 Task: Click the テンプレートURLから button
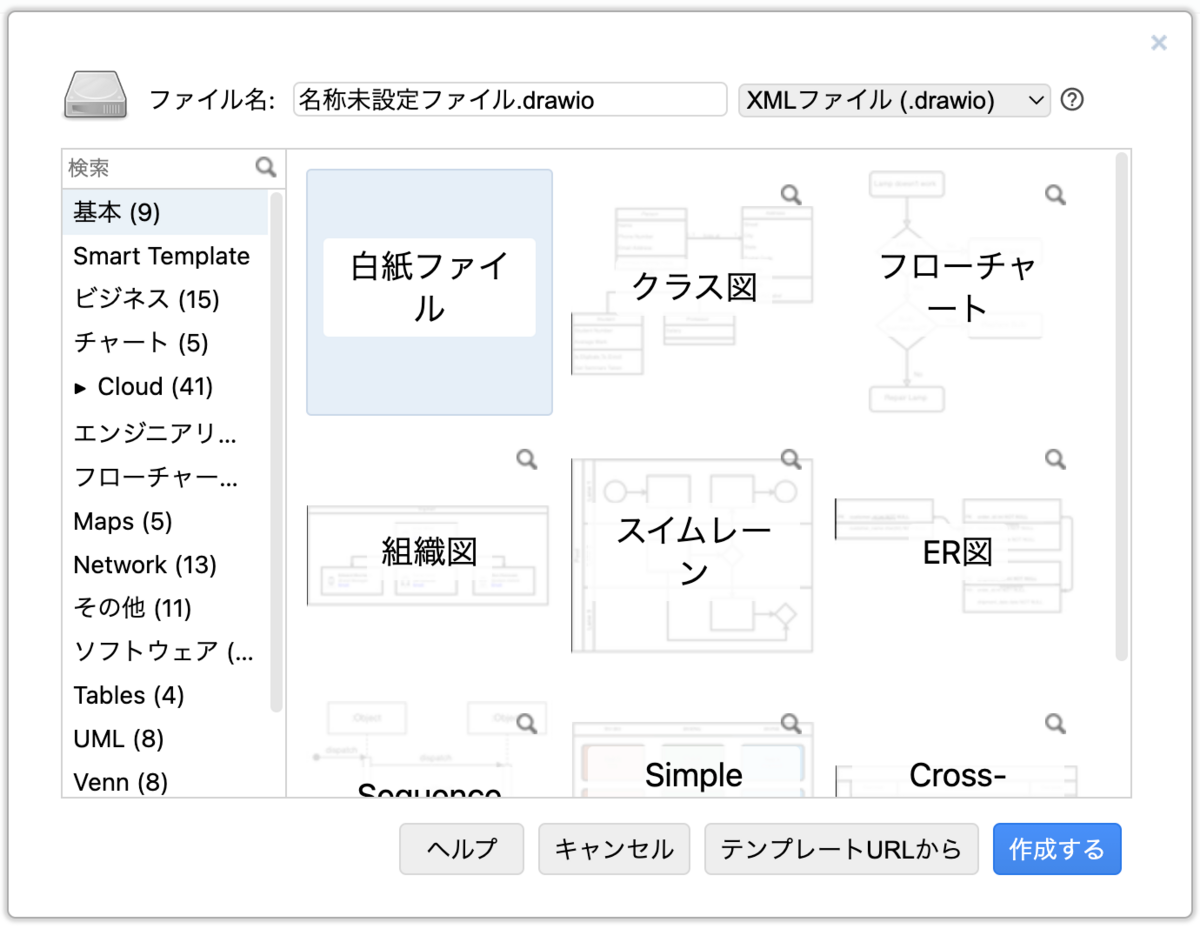[x=841, y=849]
